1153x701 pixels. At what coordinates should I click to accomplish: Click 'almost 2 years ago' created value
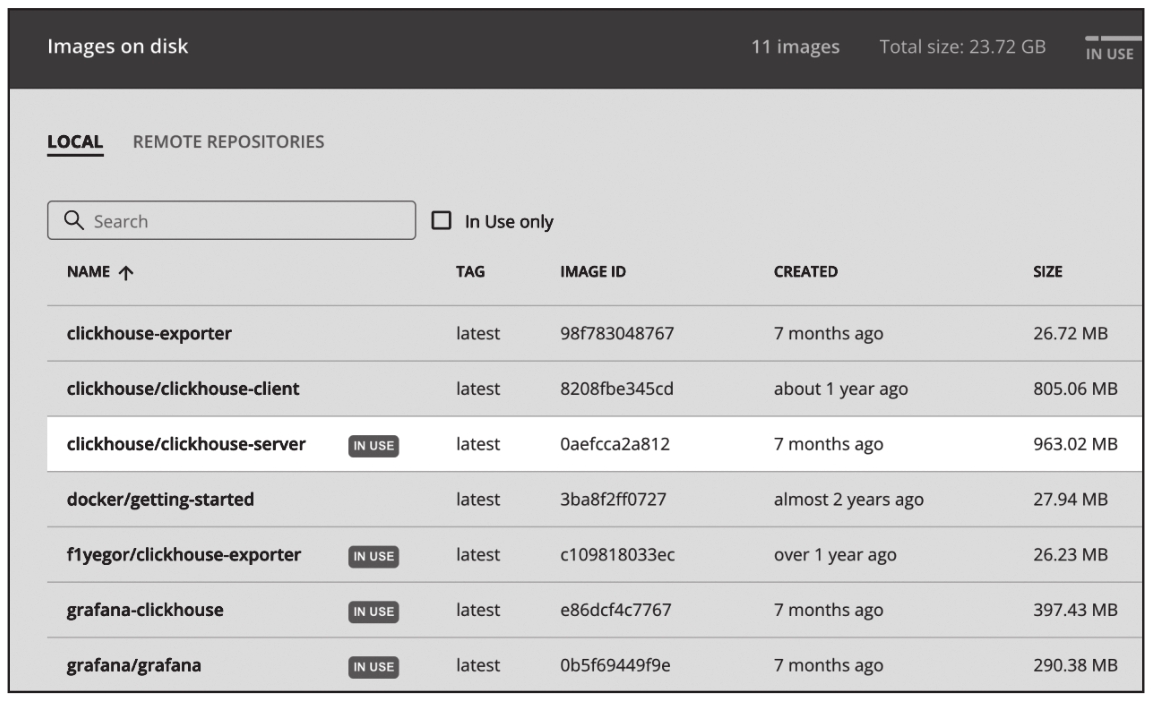(x=849, y=499)
